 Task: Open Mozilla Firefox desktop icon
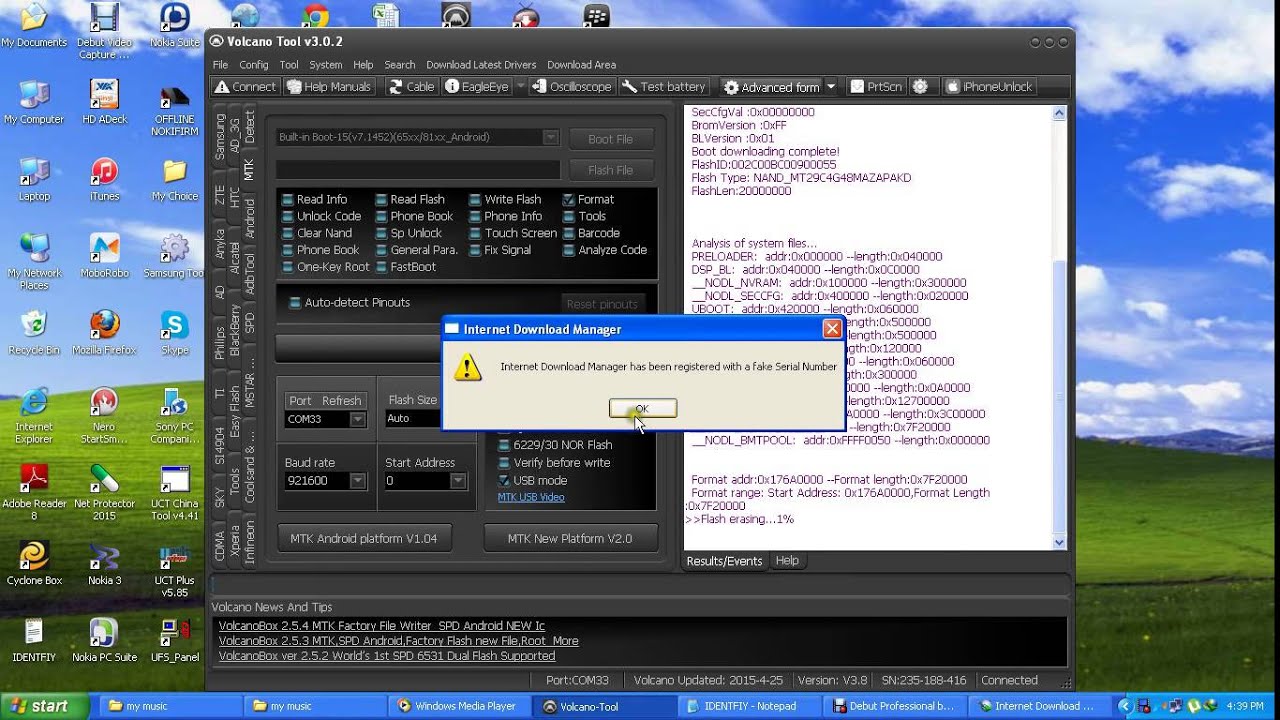[104, 332]
